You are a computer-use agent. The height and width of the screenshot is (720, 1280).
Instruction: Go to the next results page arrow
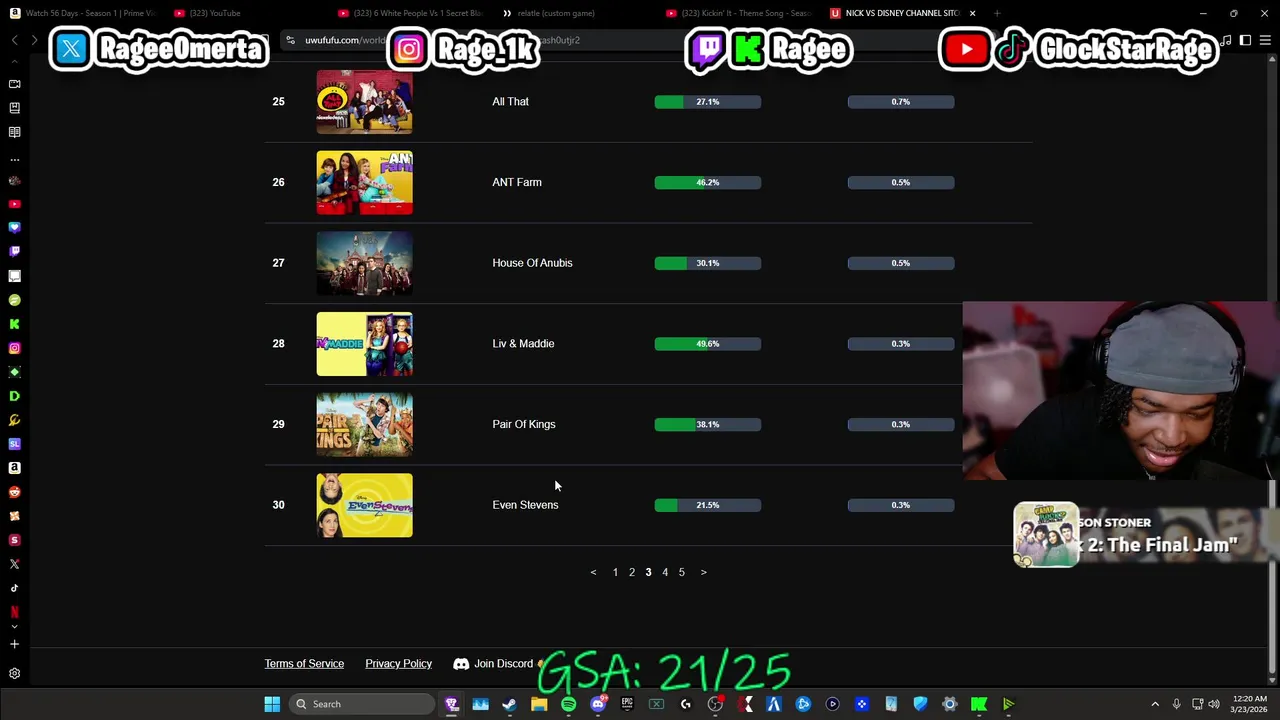703,572
